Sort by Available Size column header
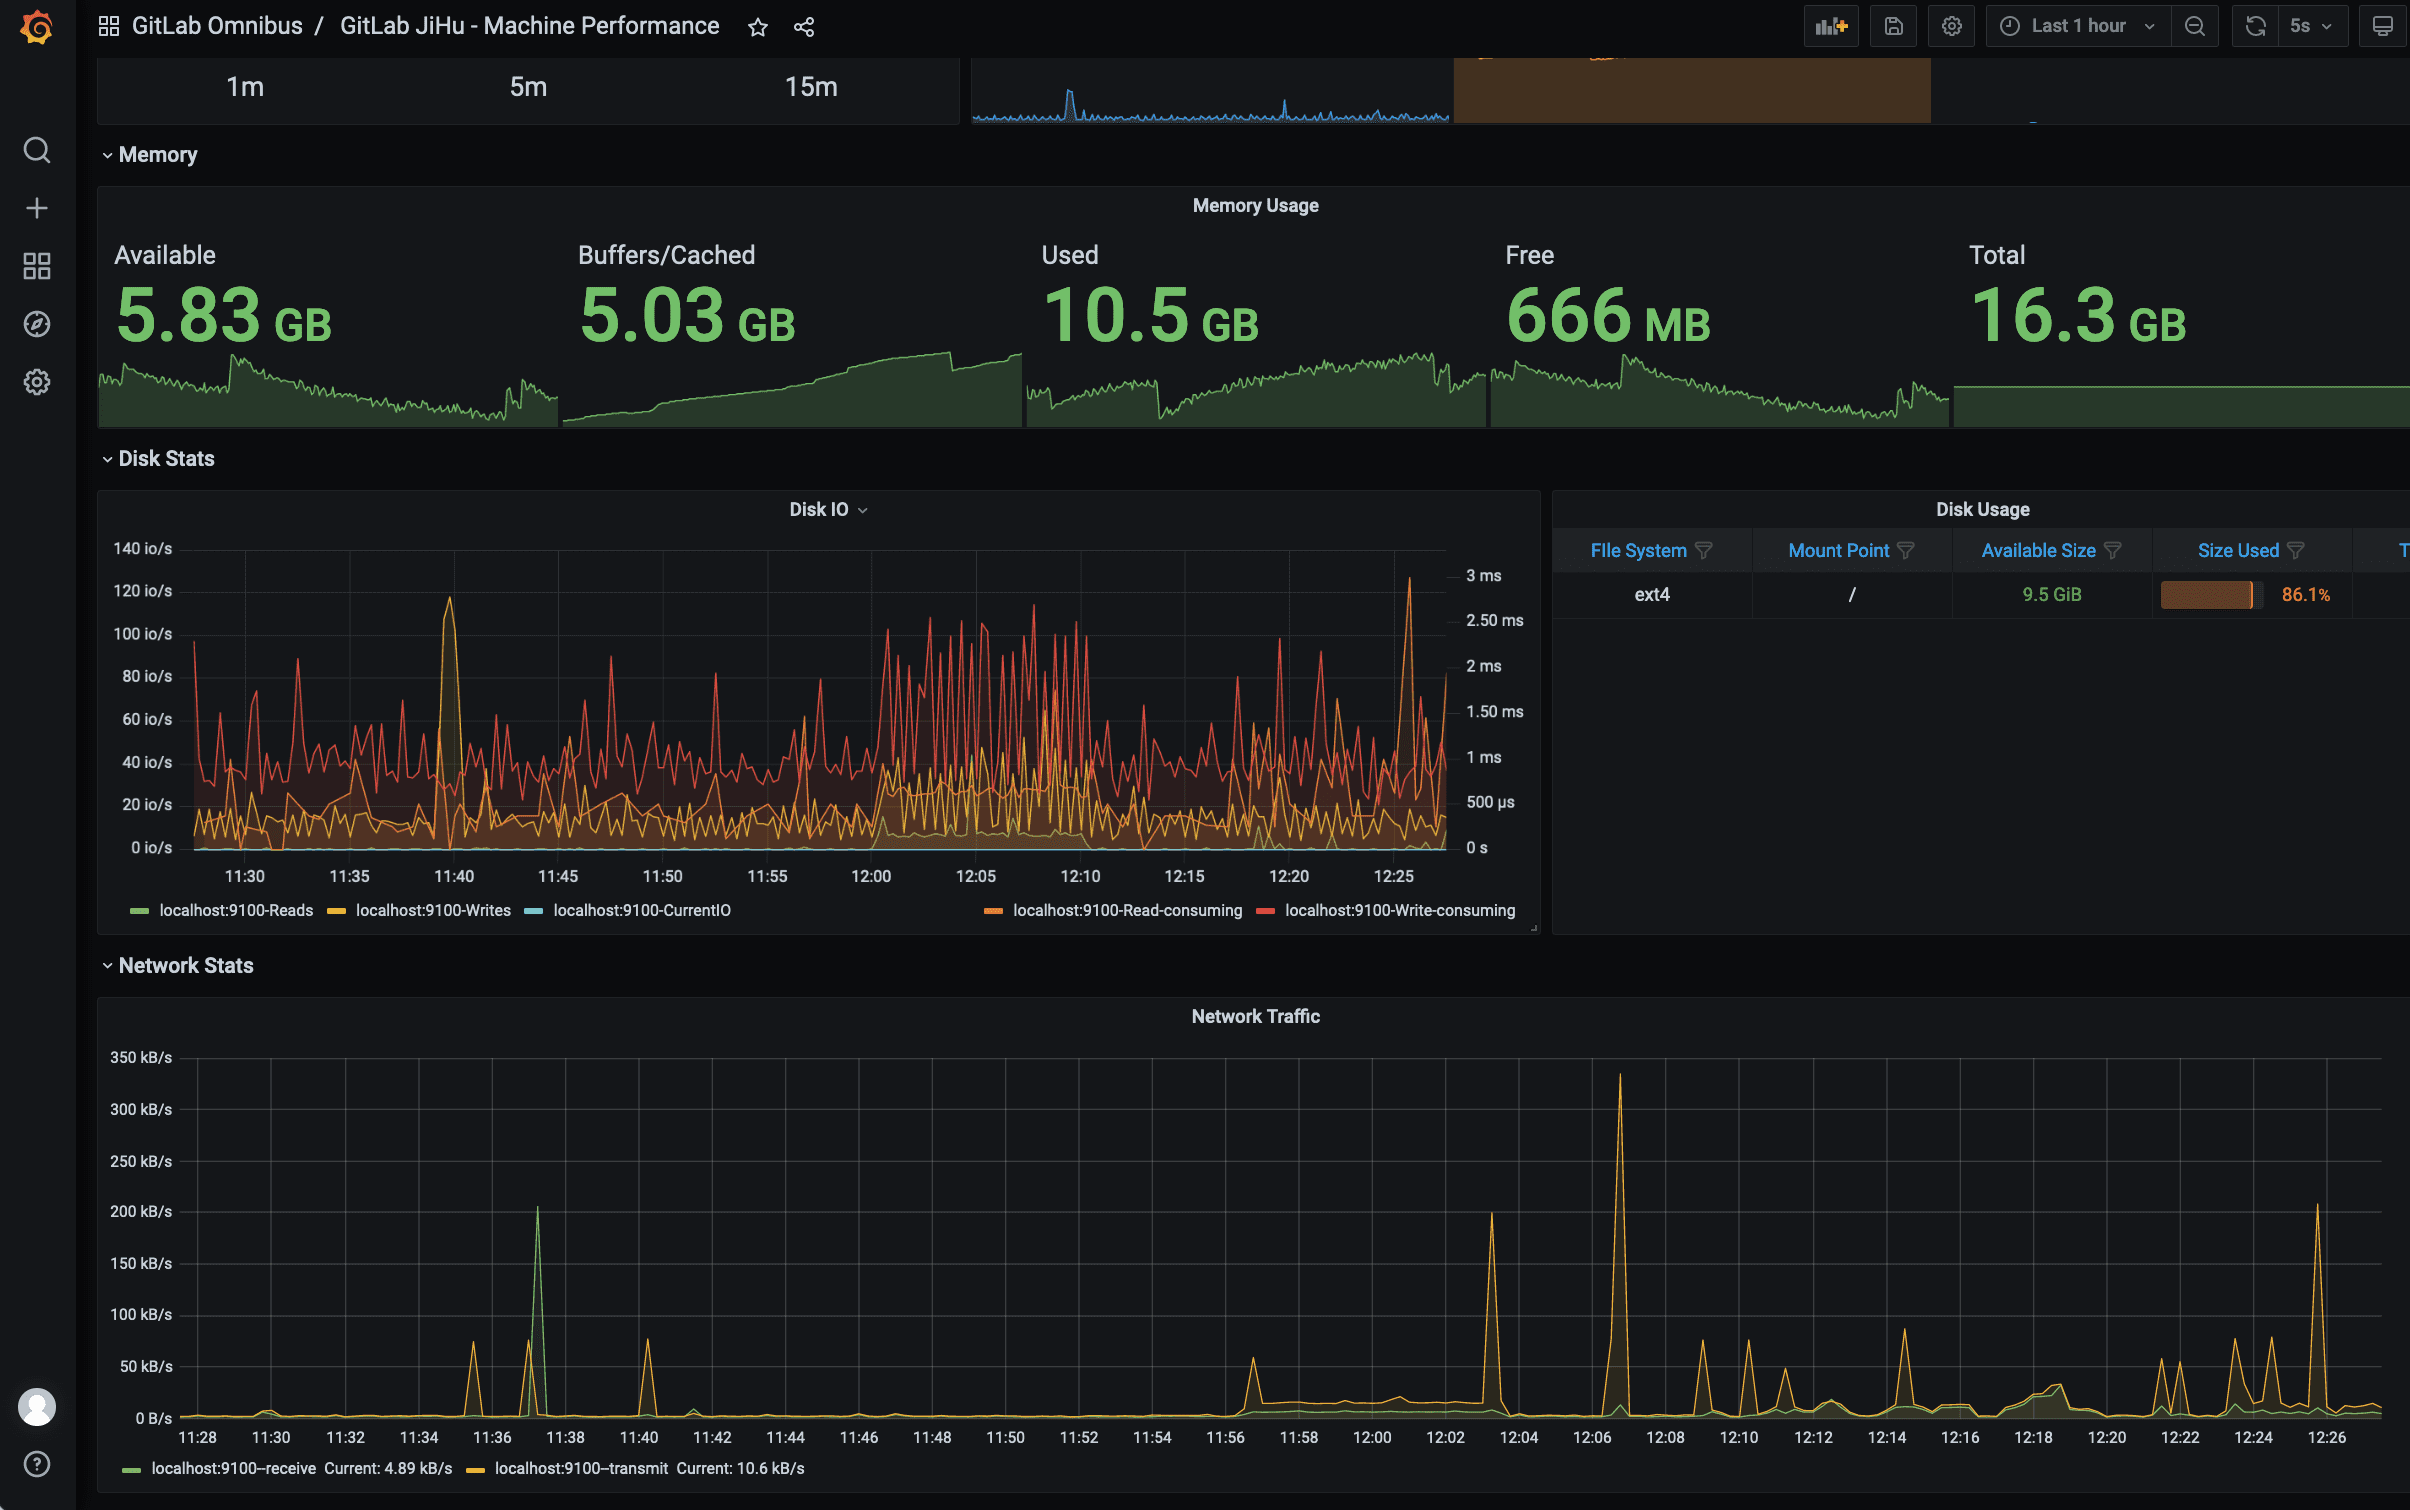The height and width of the screenshot is (1510, 2410). click(2038, 551)
